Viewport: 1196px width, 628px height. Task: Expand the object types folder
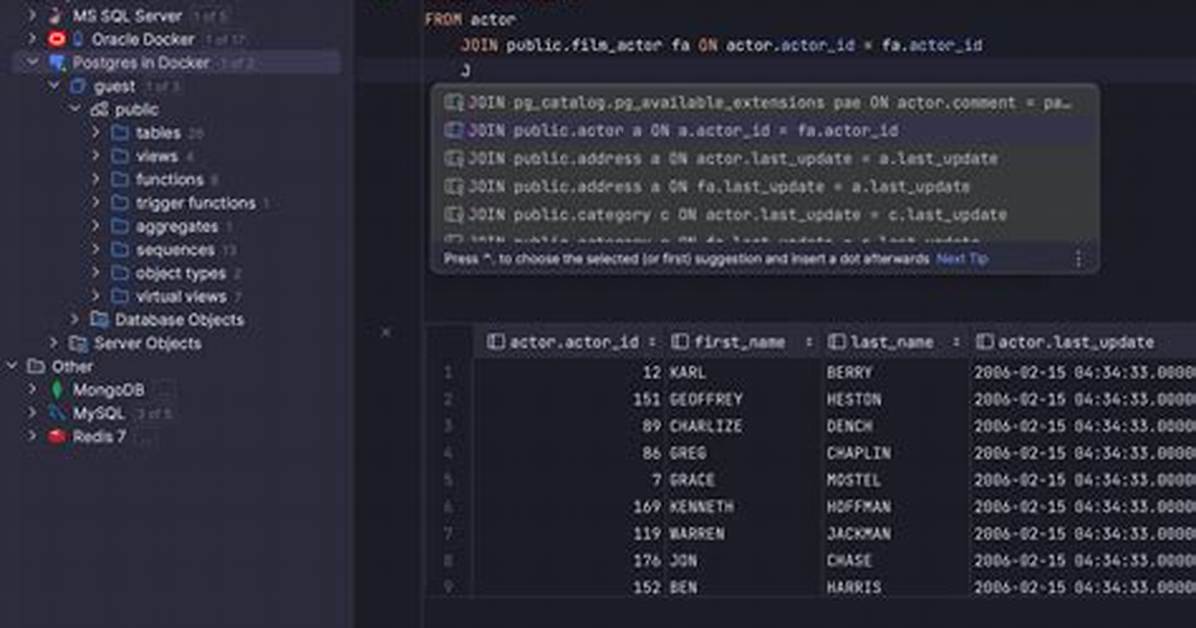point(95,272)
